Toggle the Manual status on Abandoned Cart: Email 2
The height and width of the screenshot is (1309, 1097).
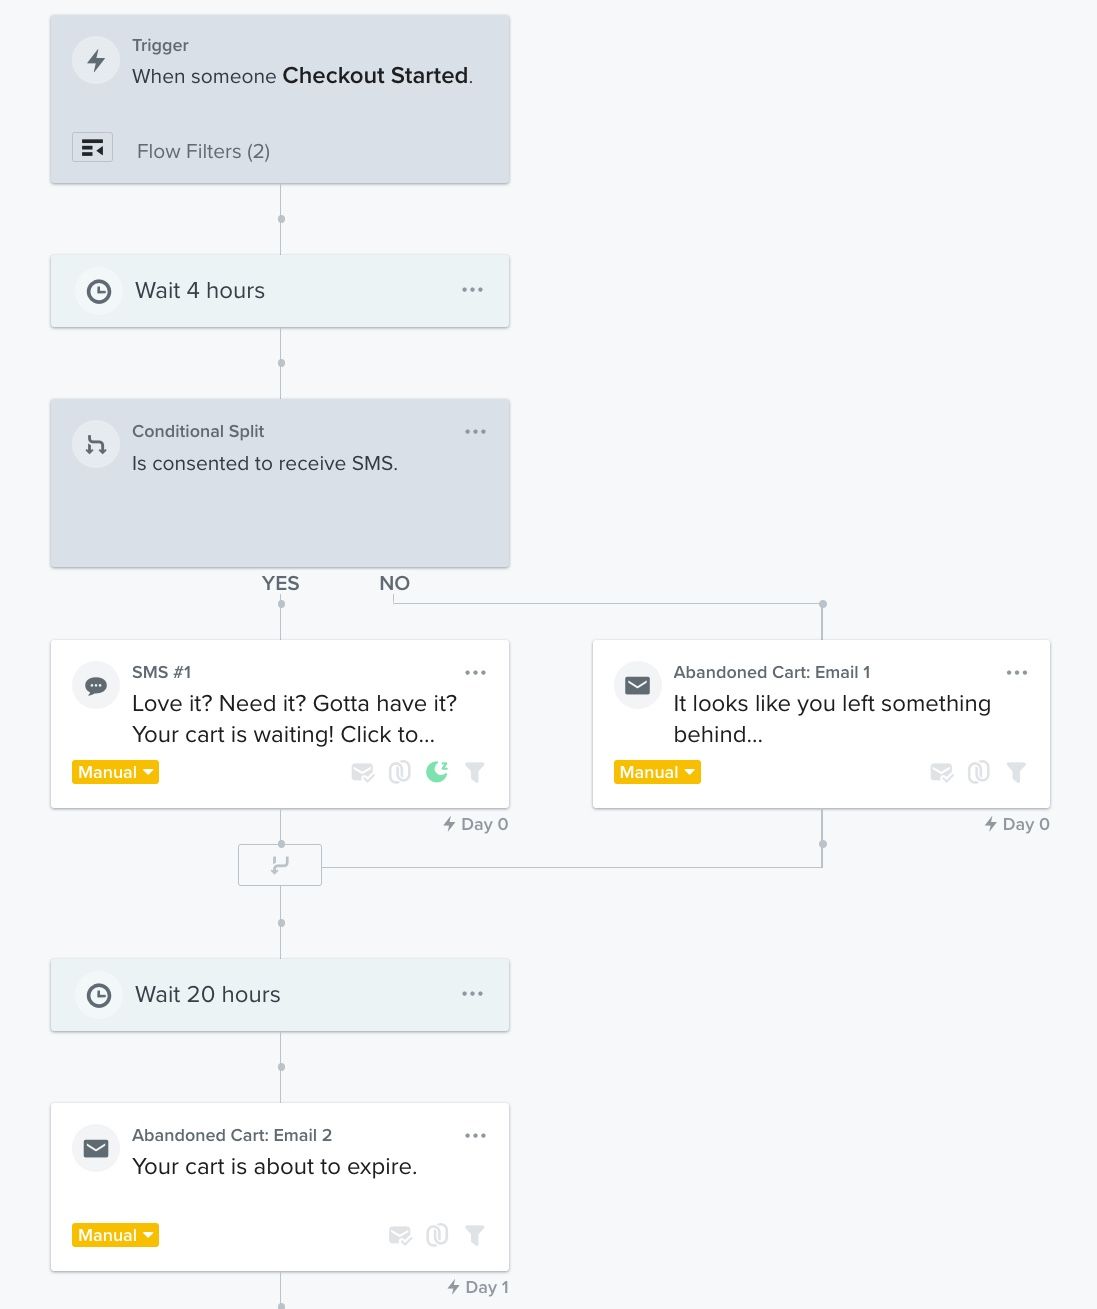coord(115,1234)
